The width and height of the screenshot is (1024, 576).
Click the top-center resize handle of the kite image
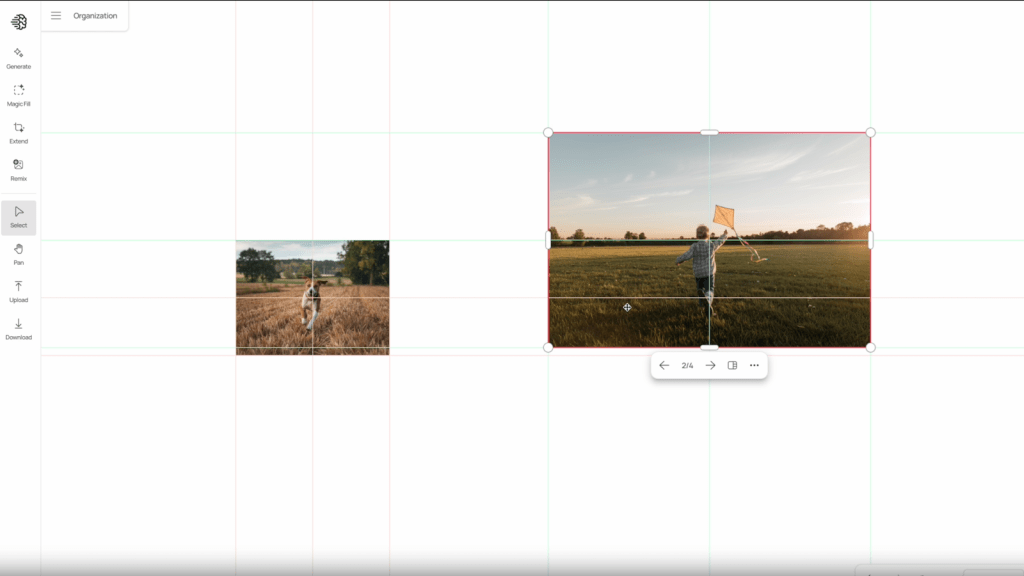[710, 131]
